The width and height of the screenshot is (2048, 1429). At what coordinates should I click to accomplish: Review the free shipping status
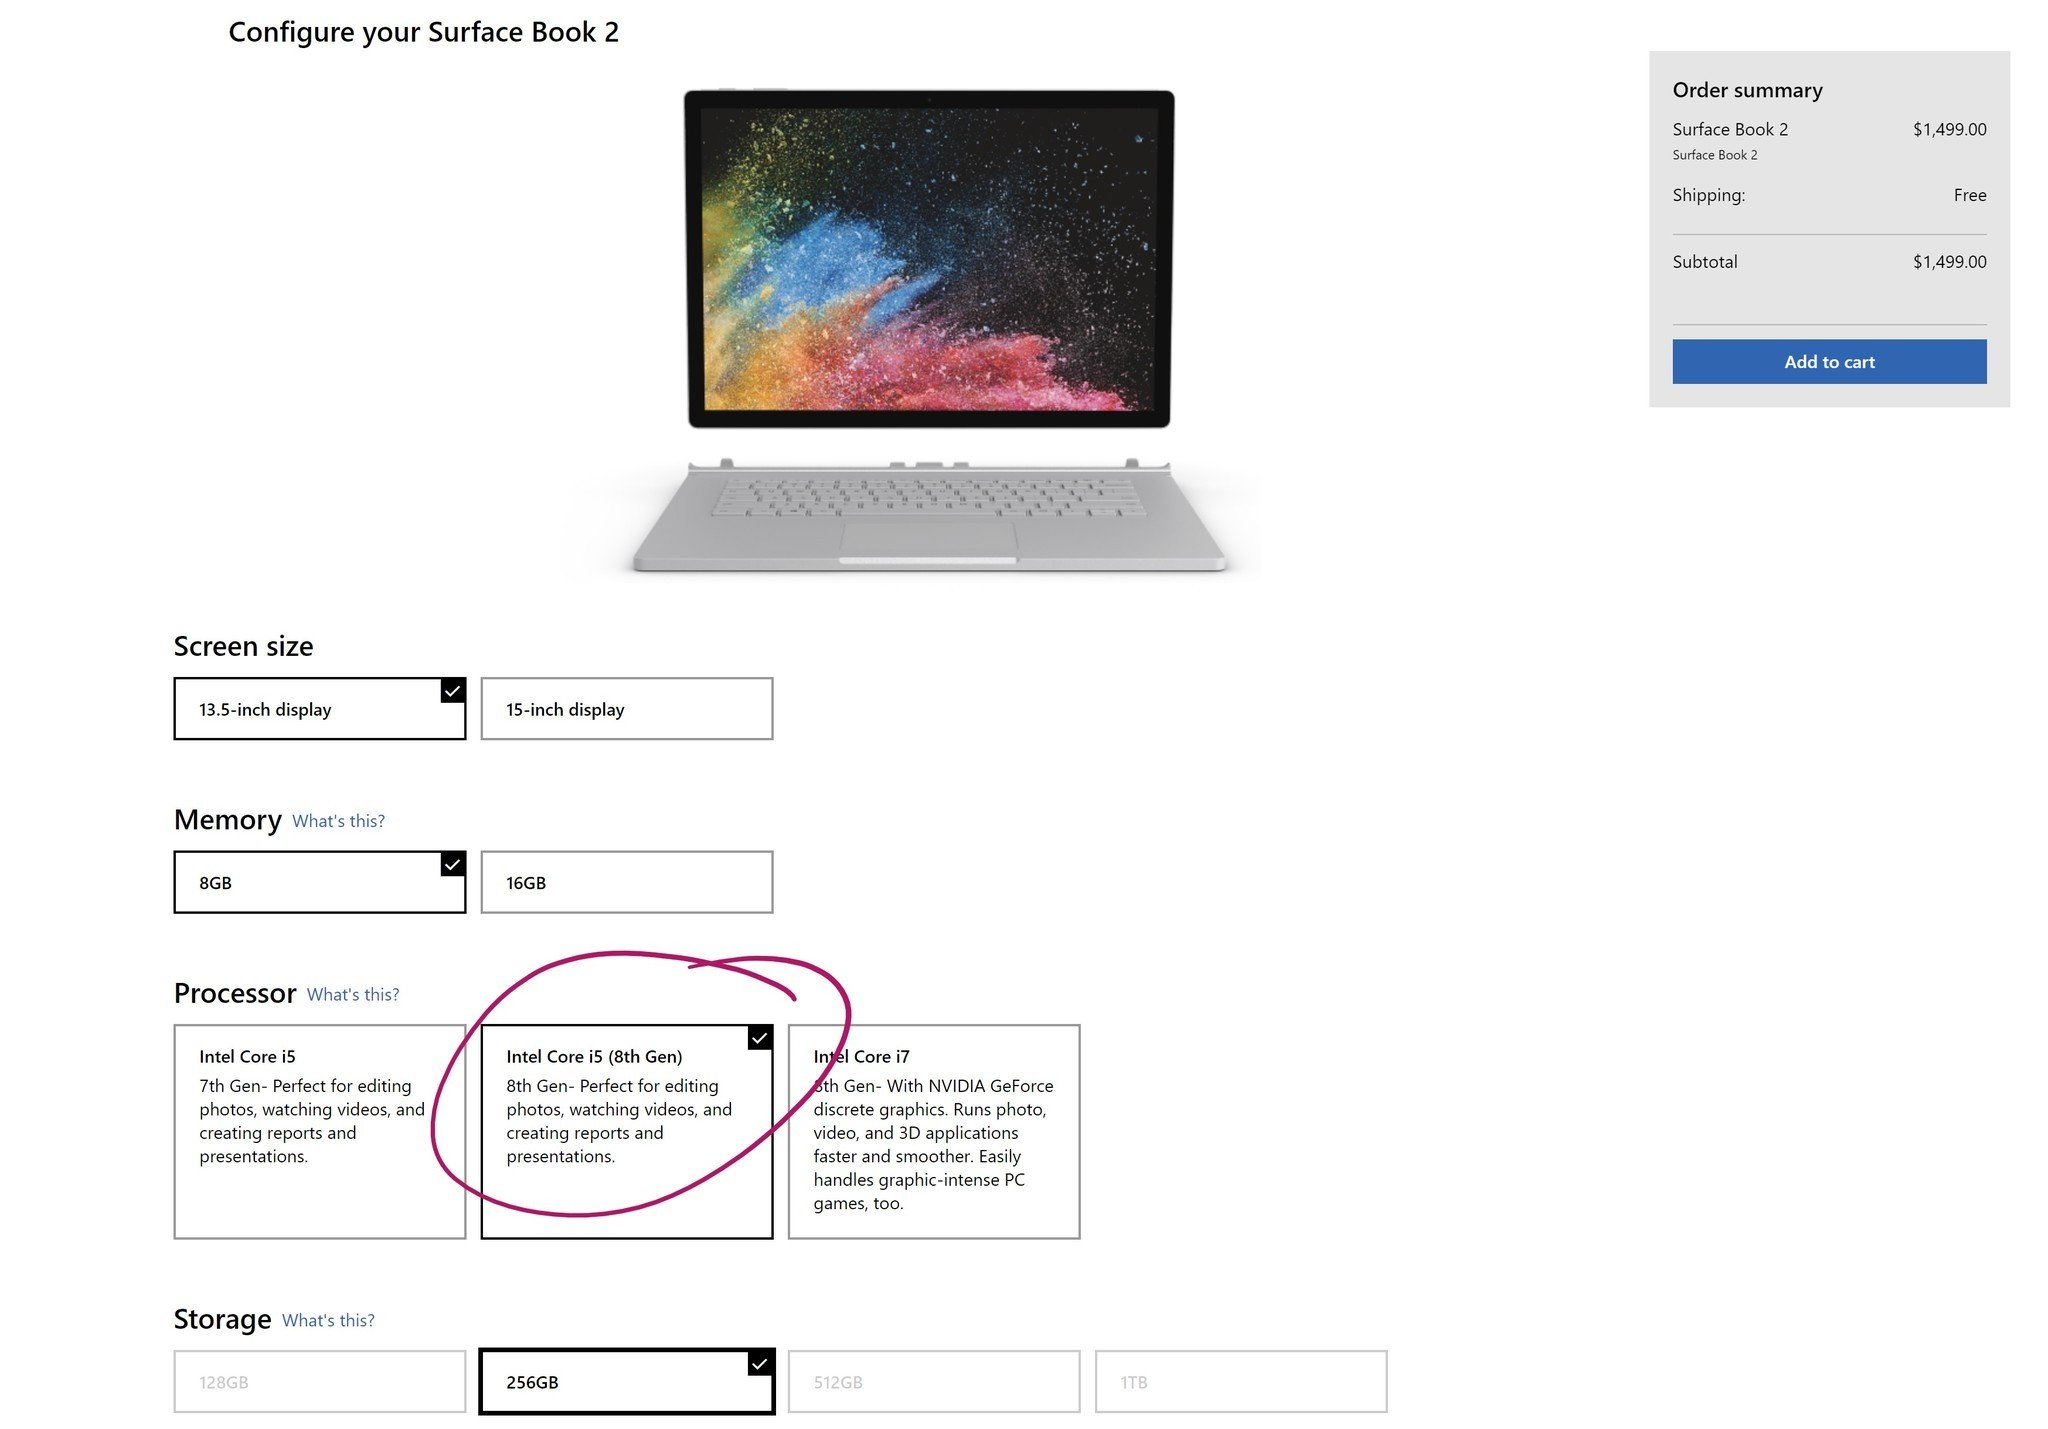click(x=1967, y=193)
